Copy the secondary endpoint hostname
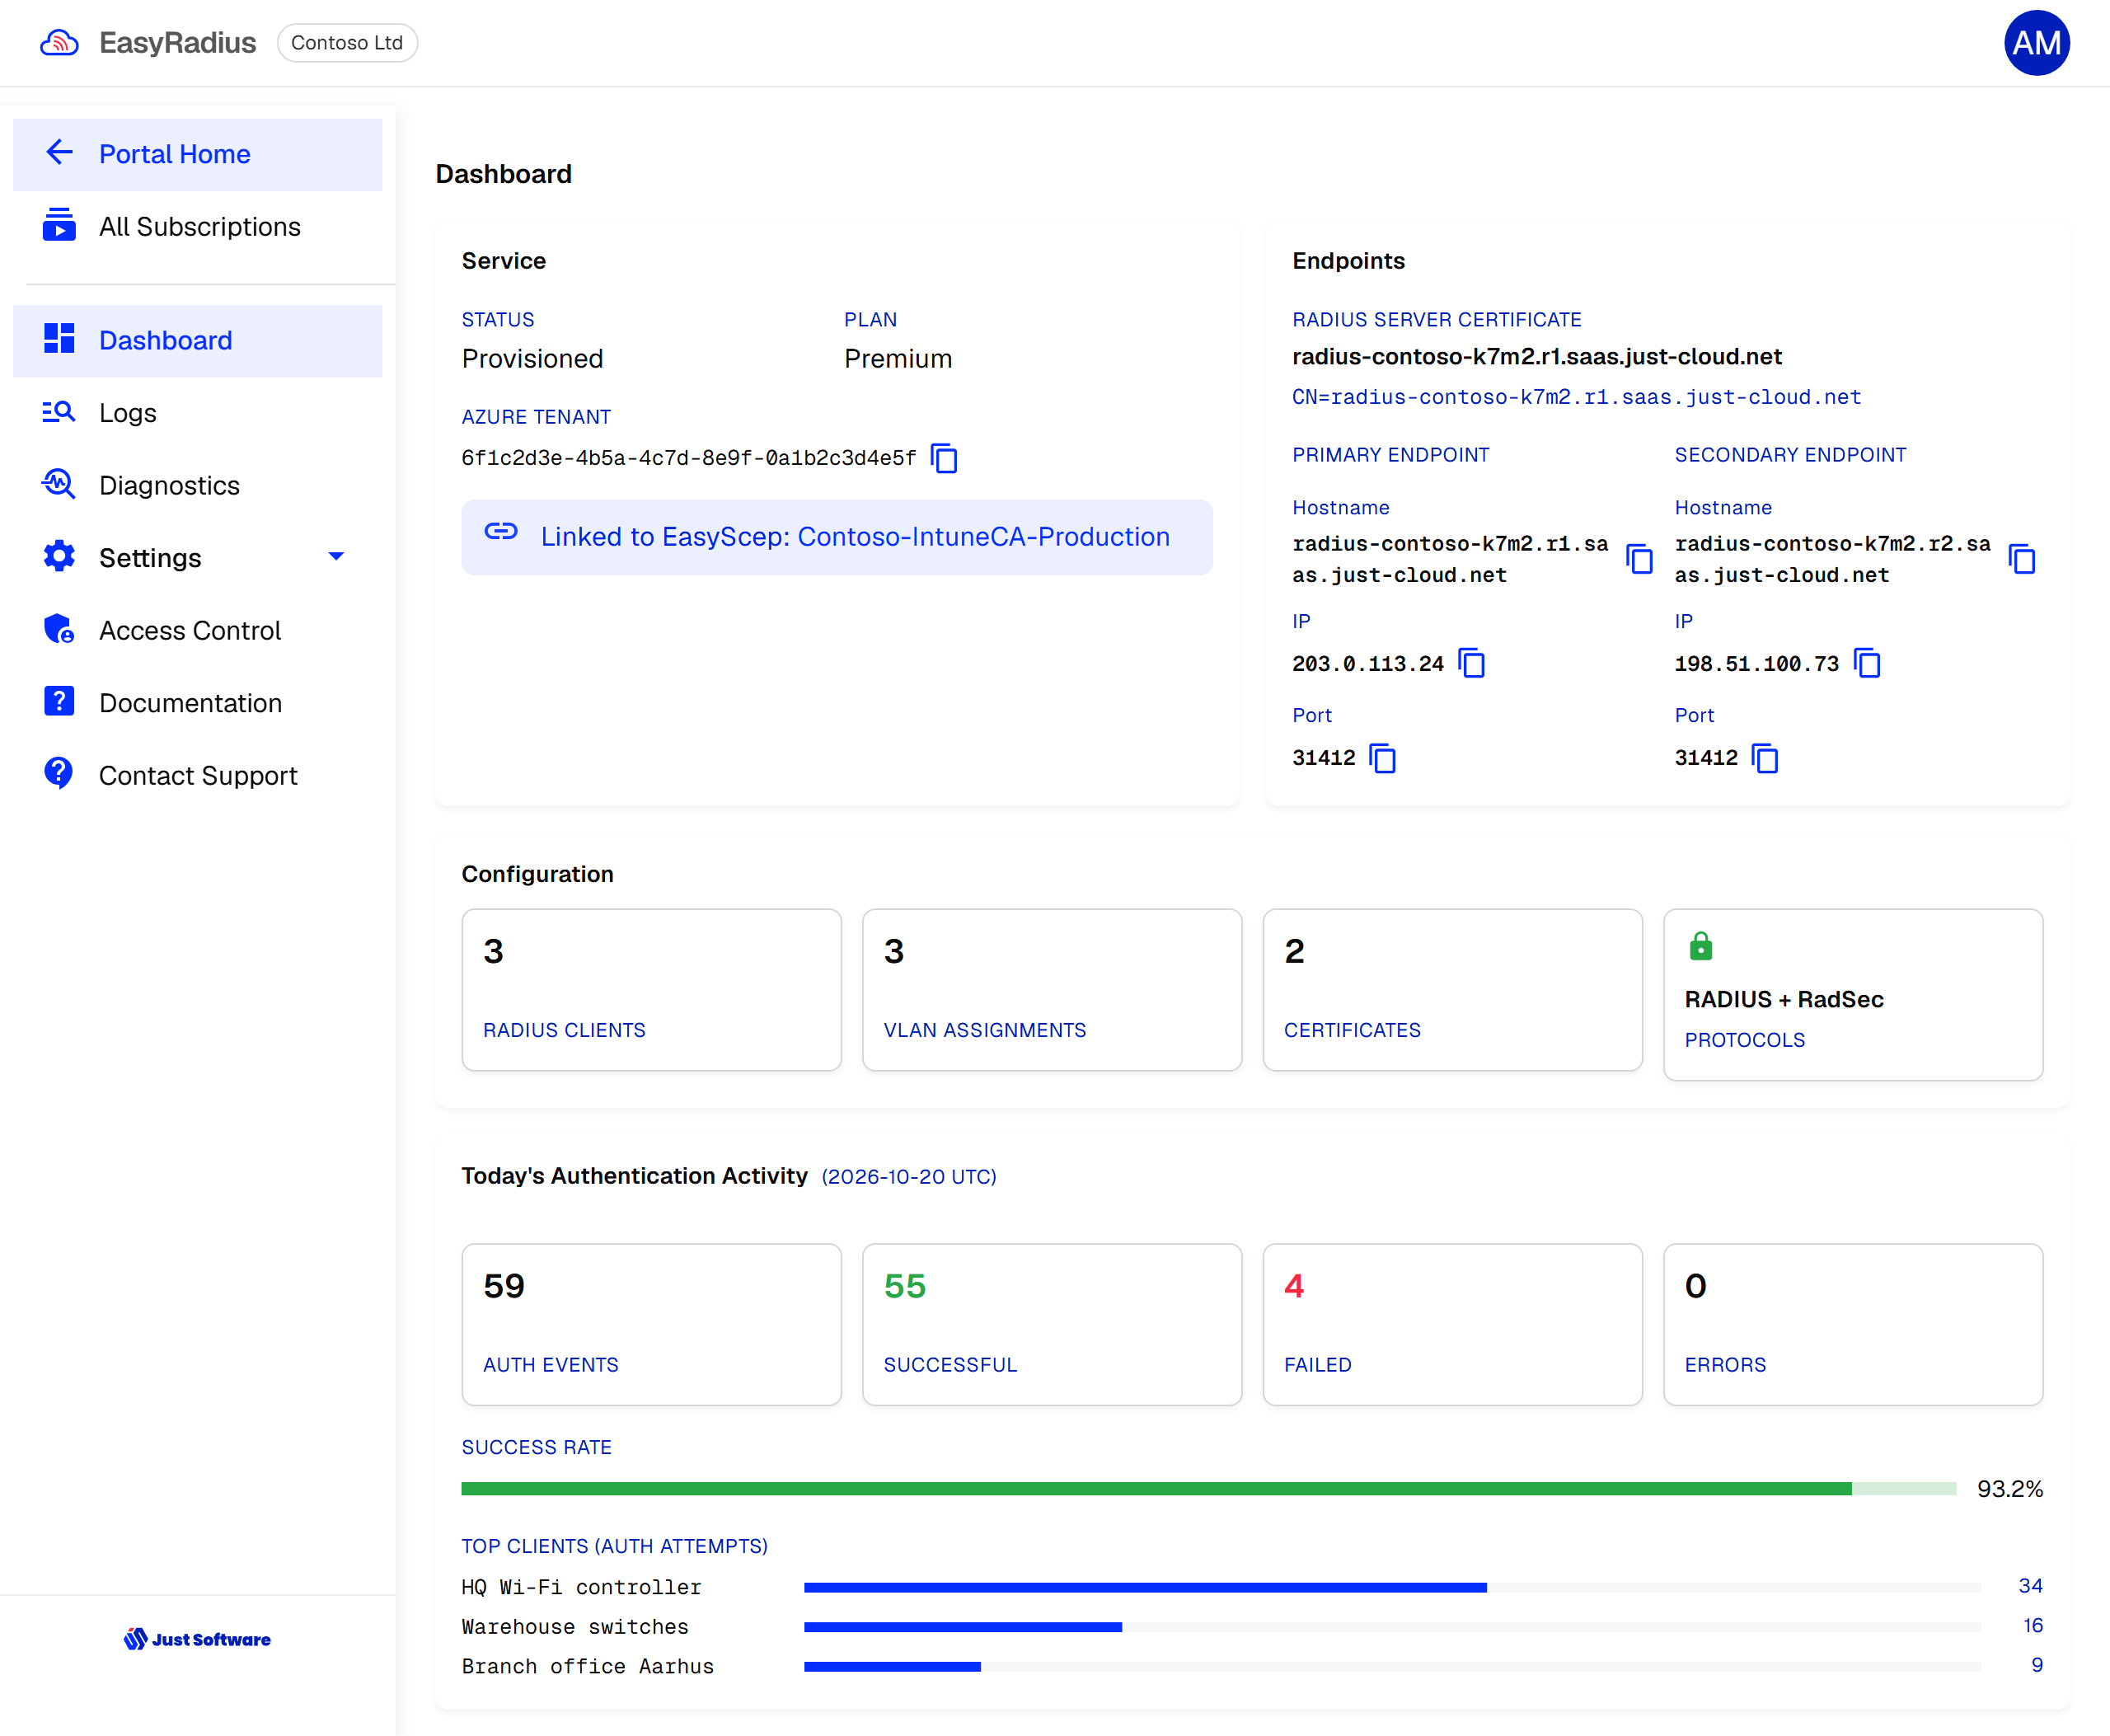2110x1736 pixels. [2022, 559]
